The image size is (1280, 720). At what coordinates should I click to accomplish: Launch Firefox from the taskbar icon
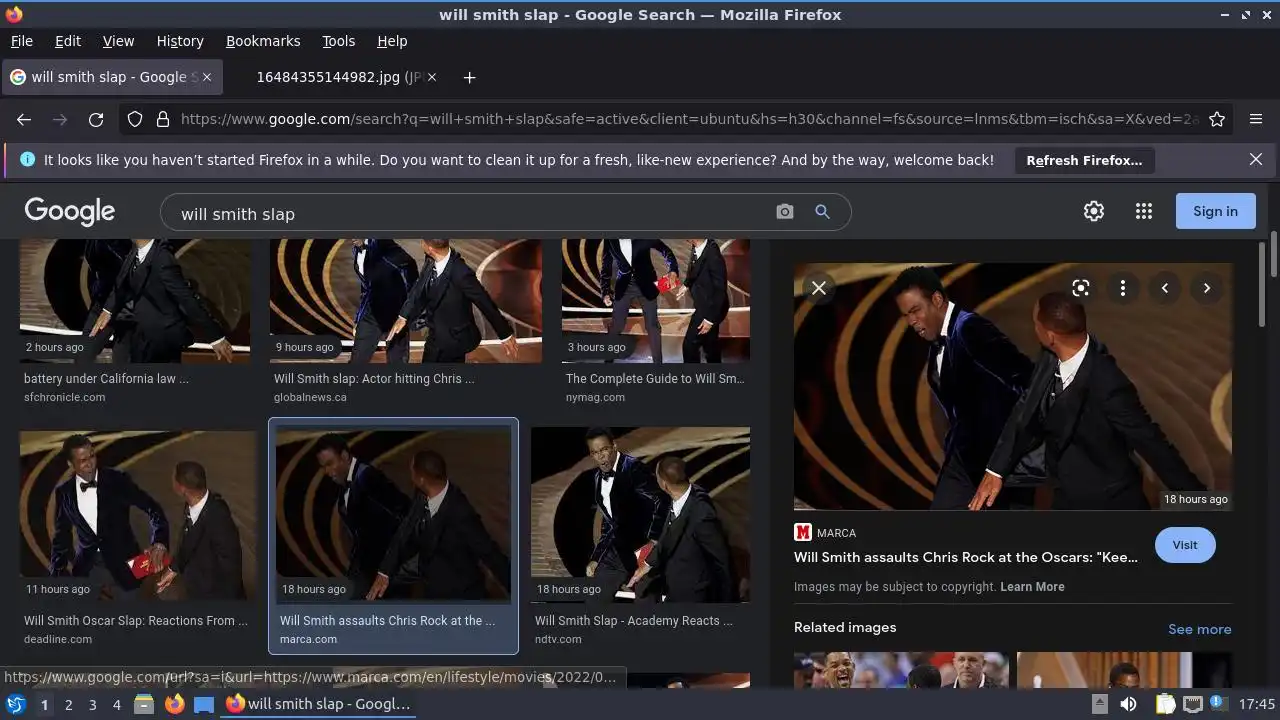(x=174, y=704)
